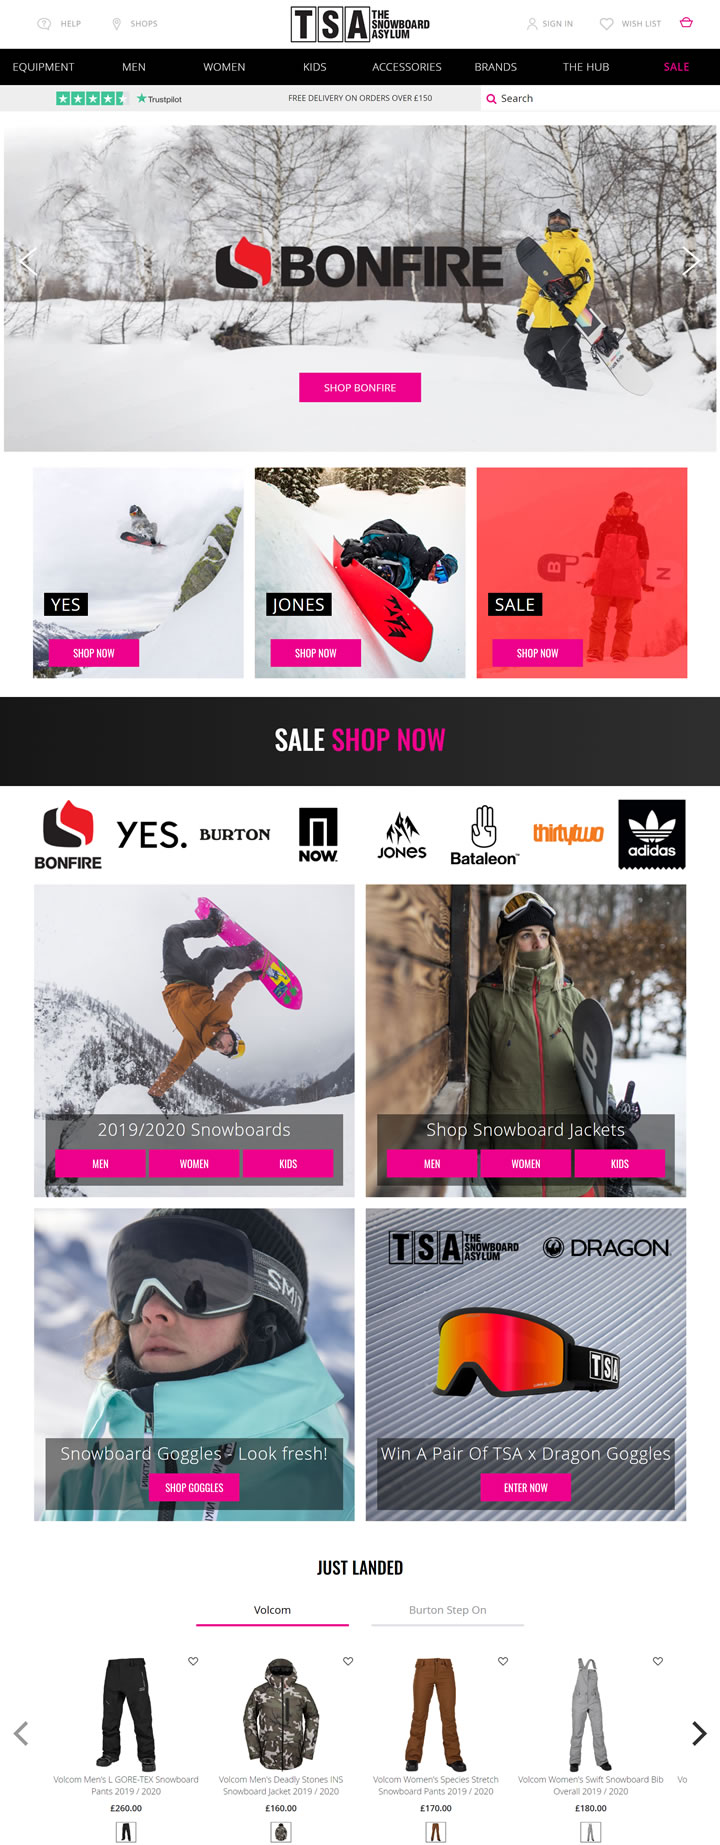This screenshot has height=1845, width=720.
Task: Open the shopping basket icon
Action: click(686, 22)
